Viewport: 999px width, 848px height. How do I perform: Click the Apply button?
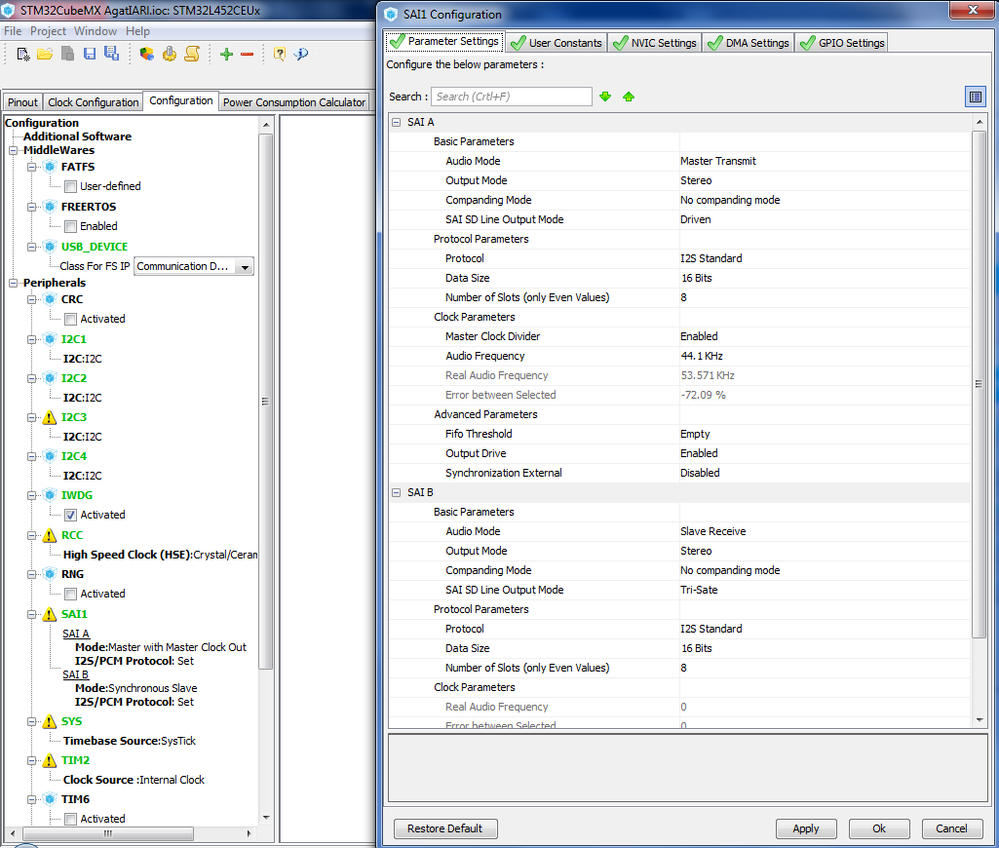[805, 829]
